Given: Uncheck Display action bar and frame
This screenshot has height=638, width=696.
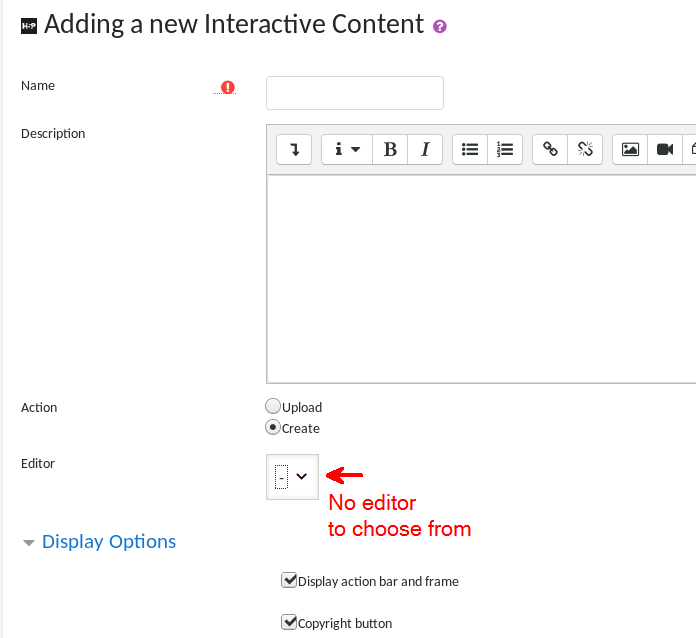Looking at the screenshot, I should 289,580.
